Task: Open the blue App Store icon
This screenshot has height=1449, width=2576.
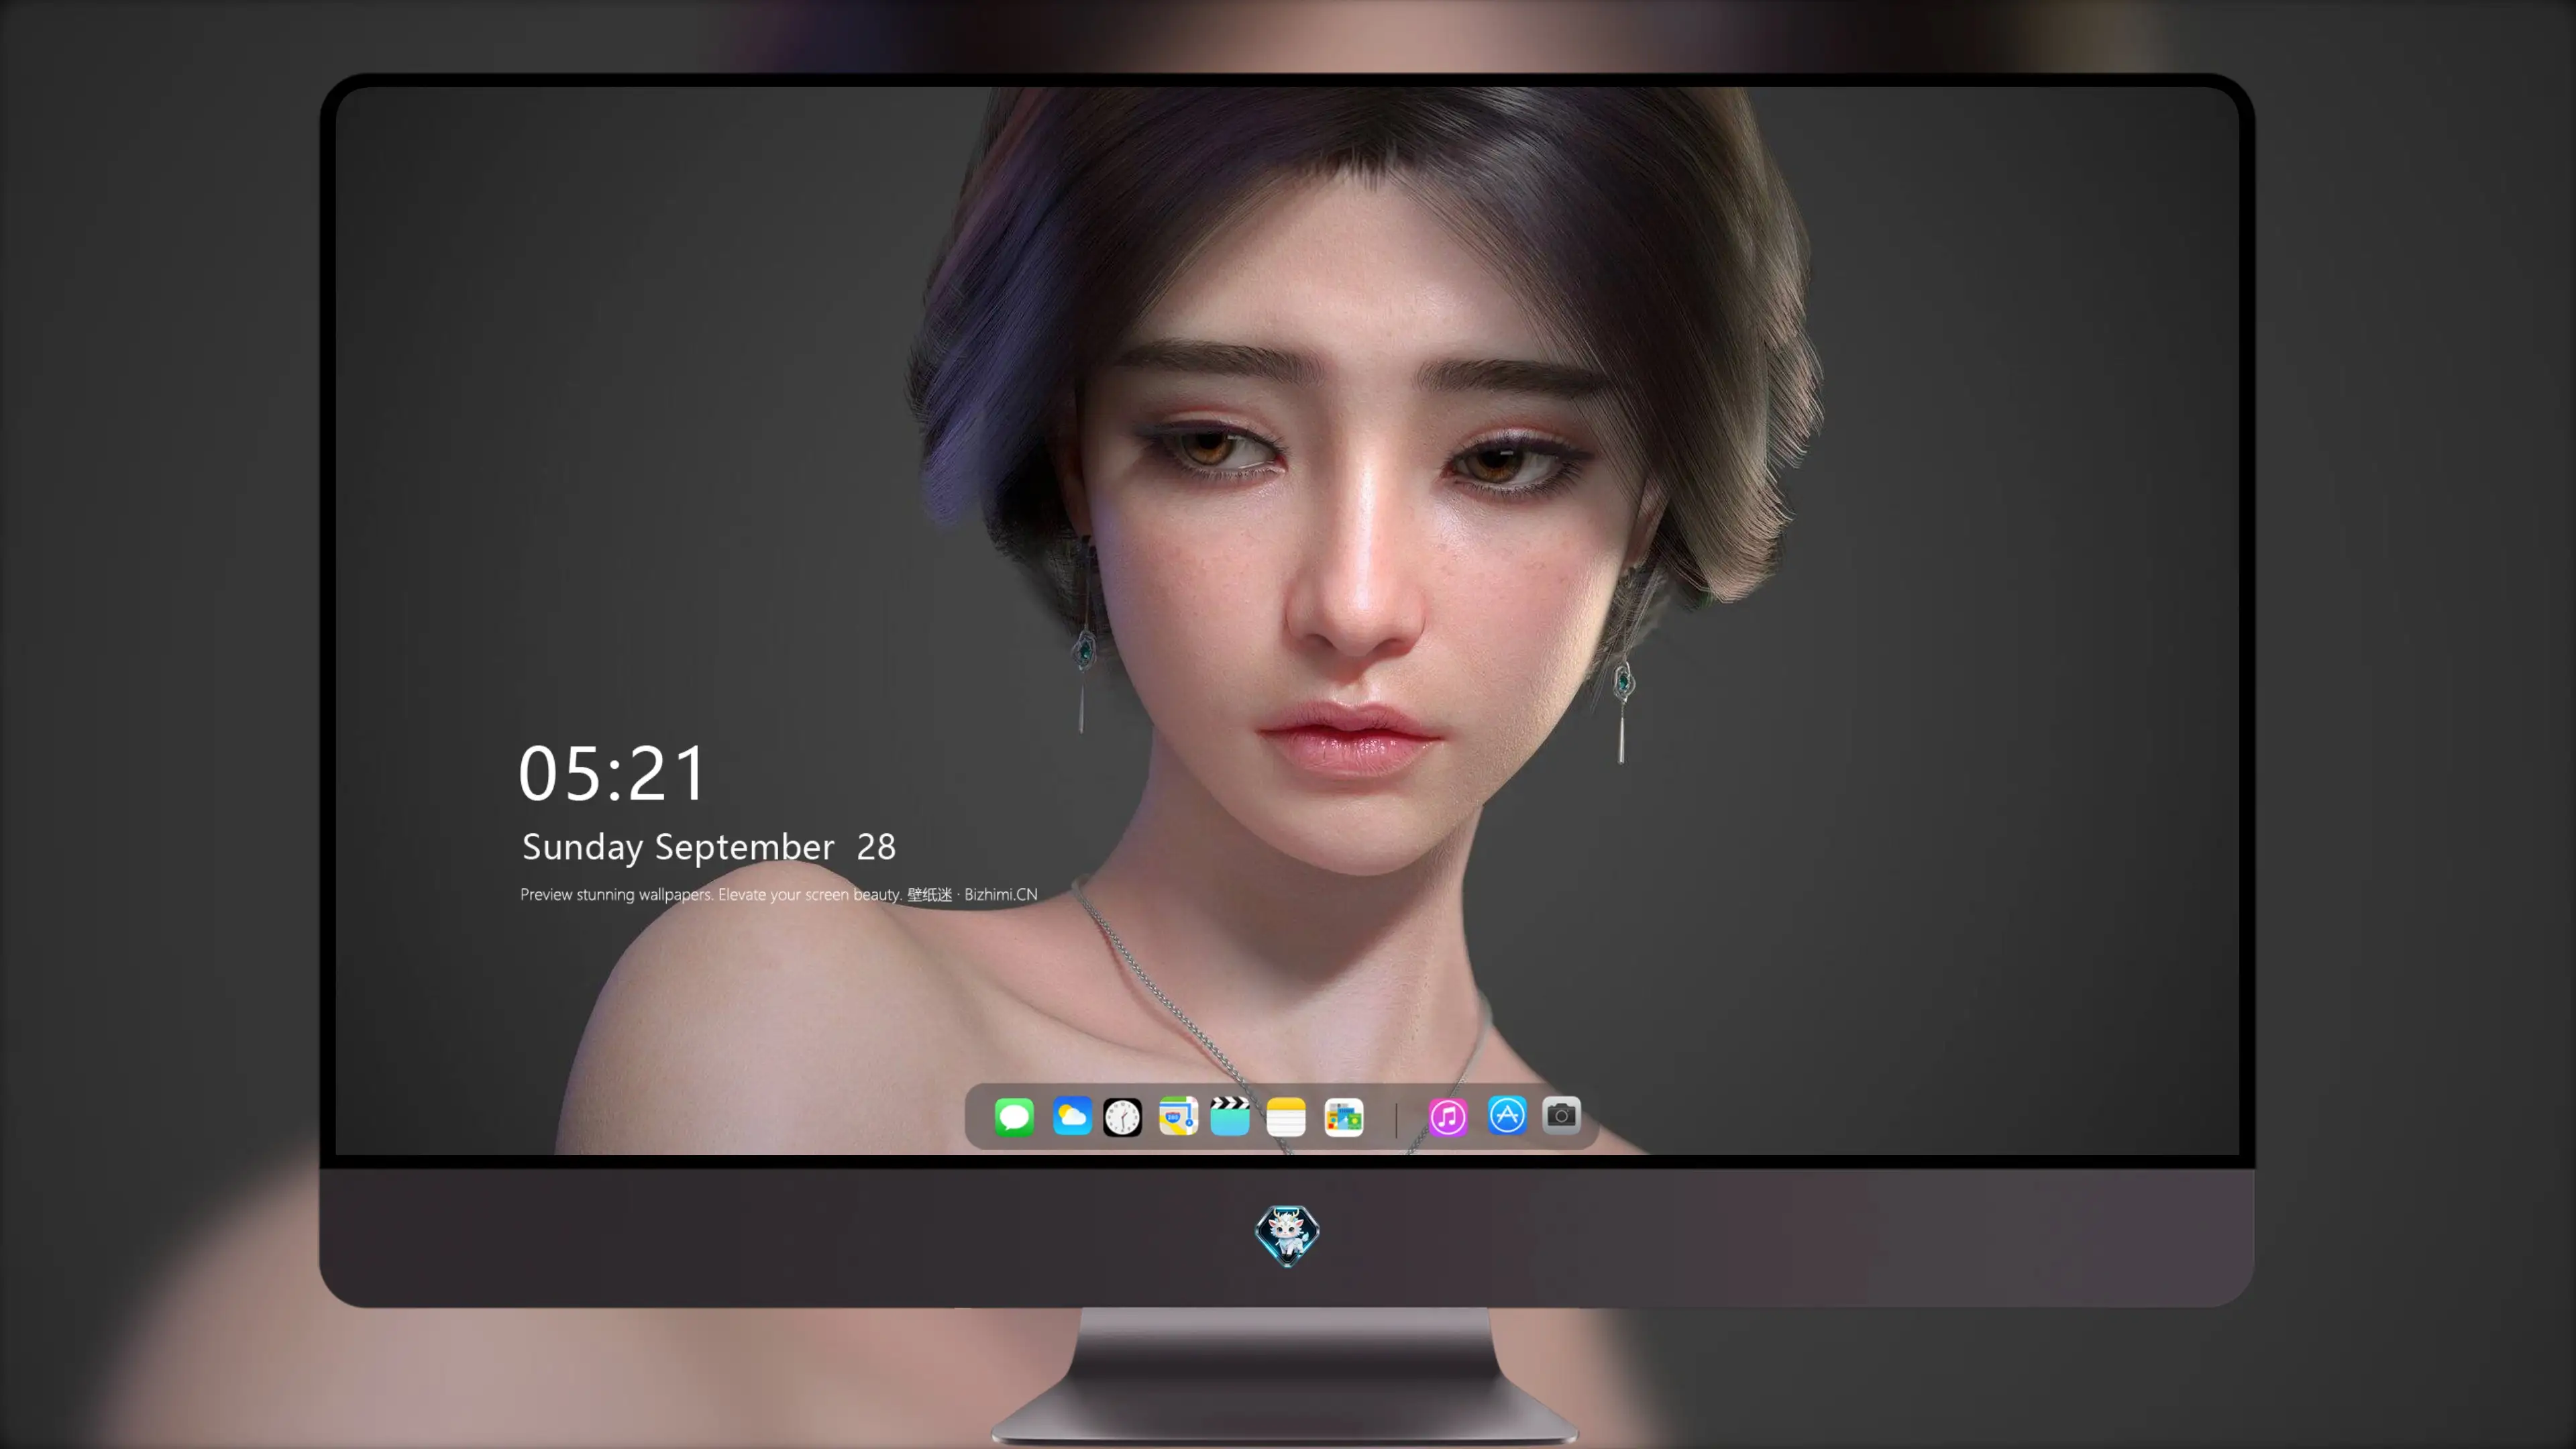Action: (x=1507, y=1115)
